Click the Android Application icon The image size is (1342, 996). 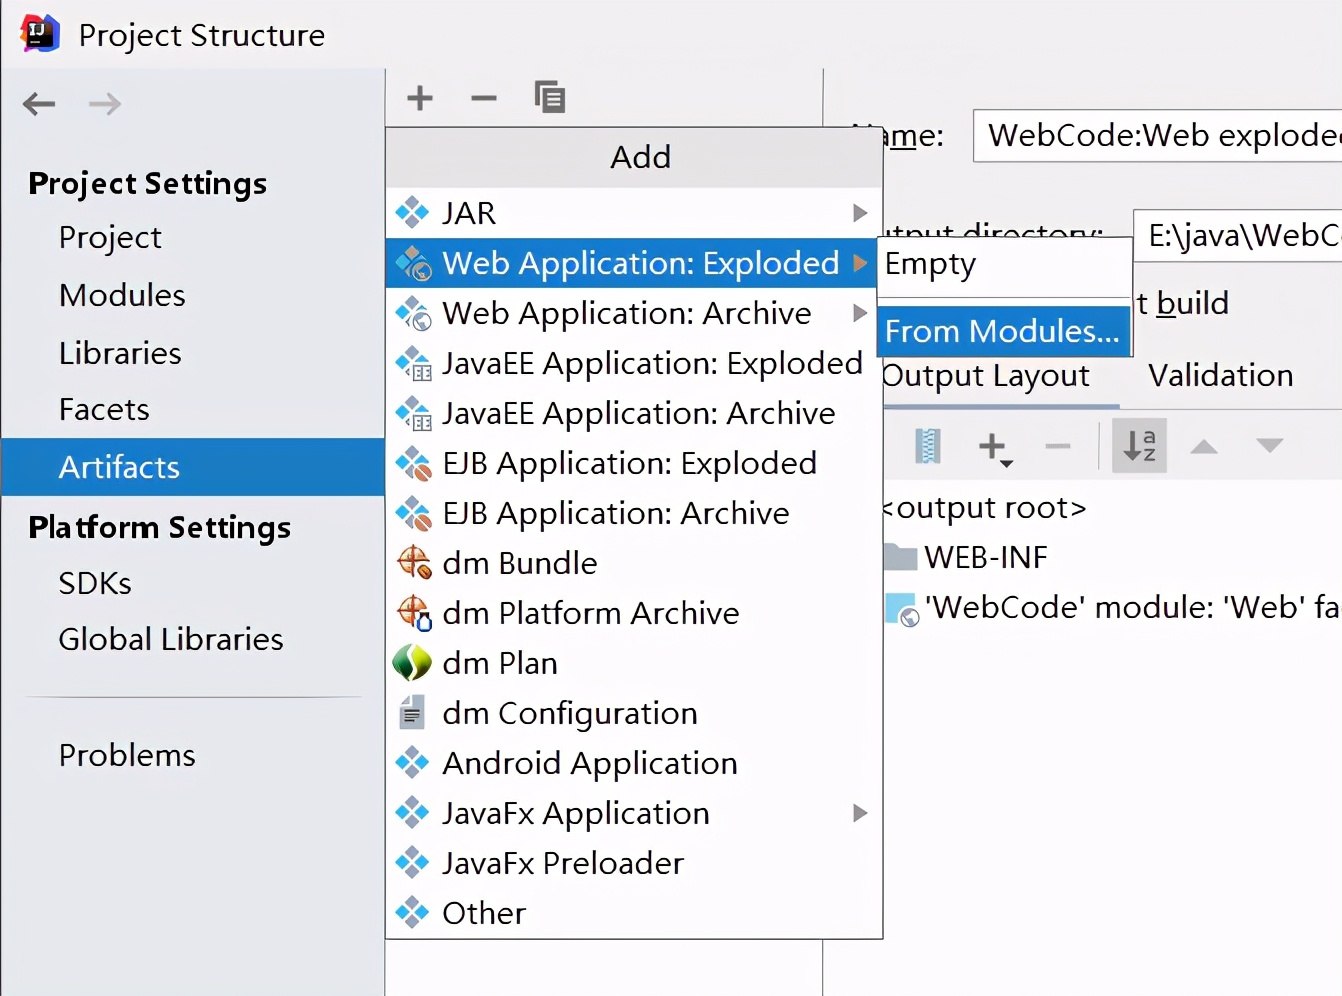(412, 763)
